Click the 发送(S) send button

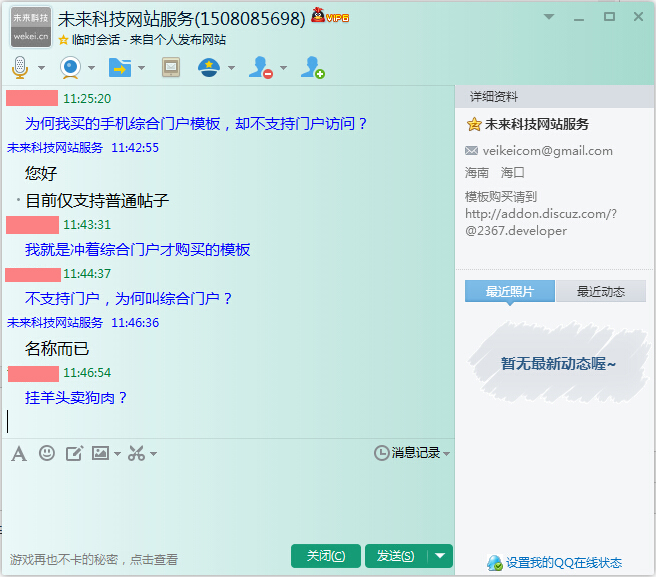click(395, 556)
